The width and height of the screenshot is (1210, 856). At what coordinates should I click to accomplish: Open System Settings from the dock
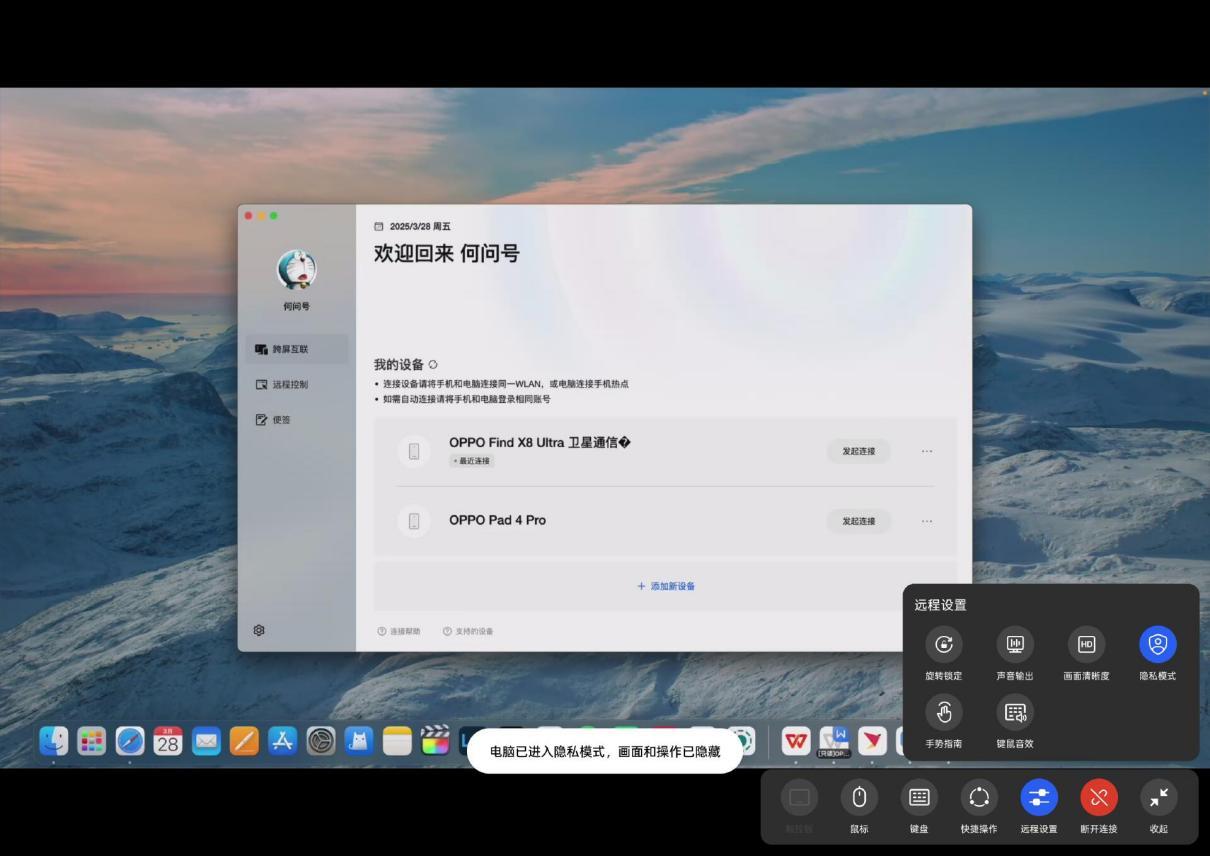[321, 741]
